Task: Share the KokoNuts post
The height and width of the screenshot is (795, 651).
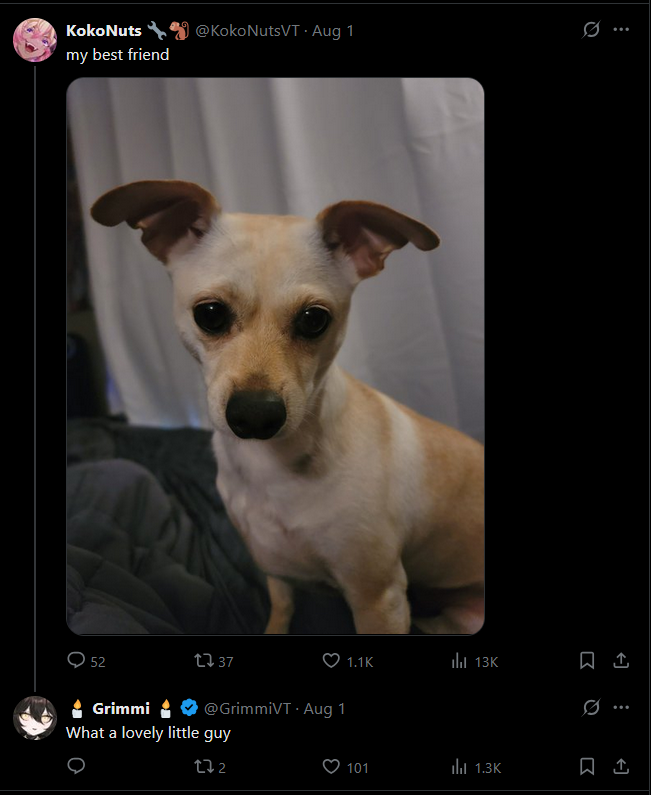Action: point(621,660)
